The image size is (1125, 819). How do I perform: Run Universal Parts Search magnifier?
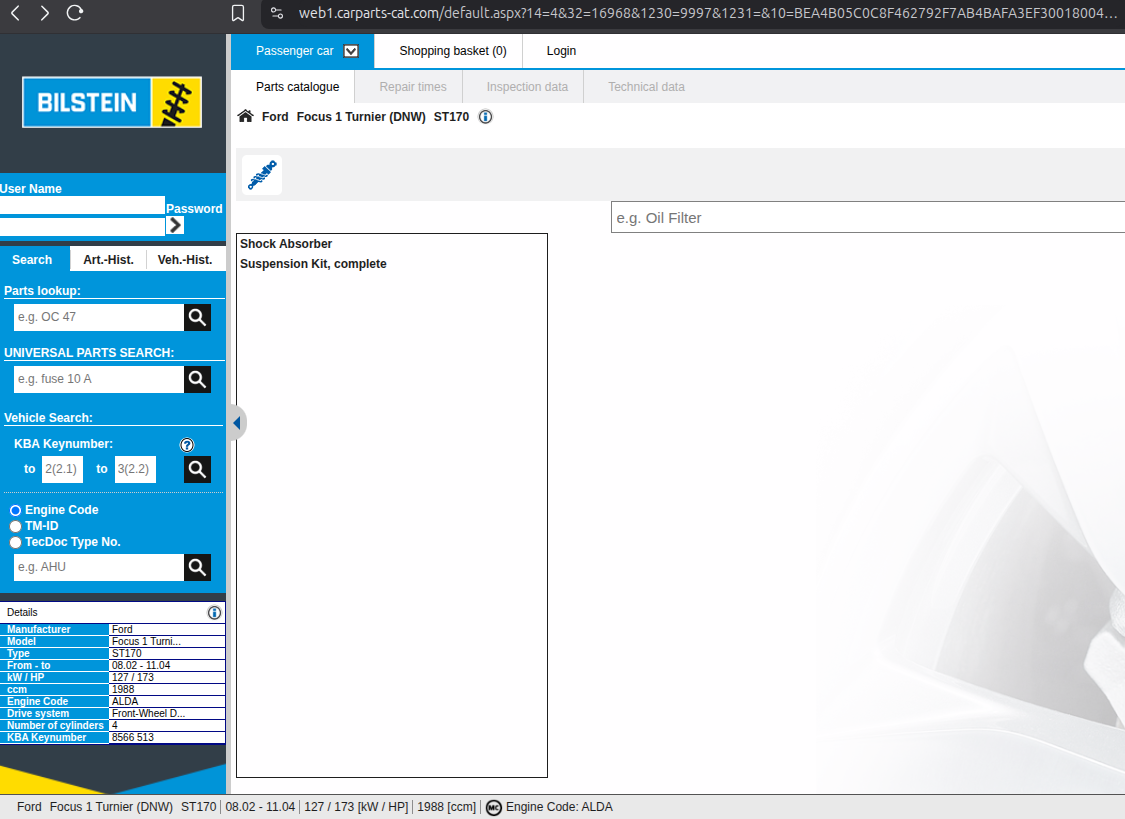click(x=197, y=379)
